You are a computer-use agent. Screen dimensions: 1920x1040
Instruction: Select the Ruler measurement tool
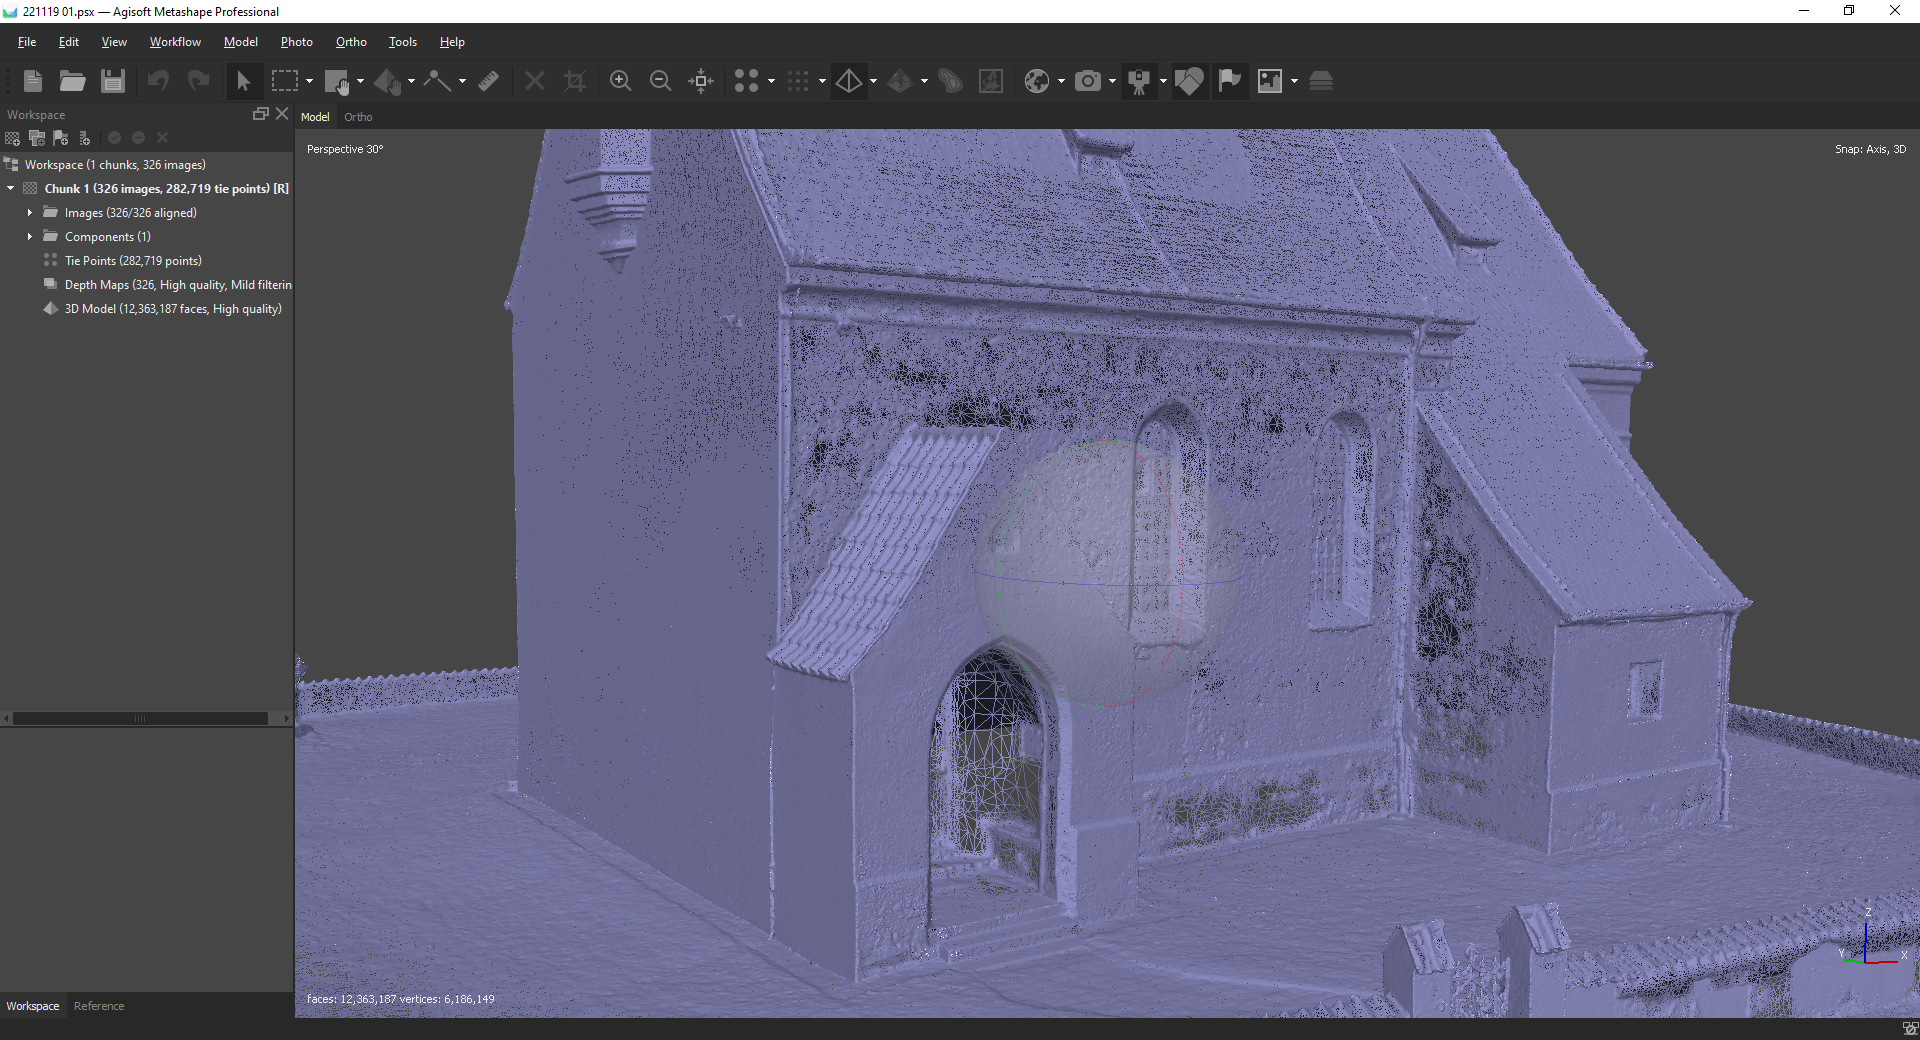489,81
